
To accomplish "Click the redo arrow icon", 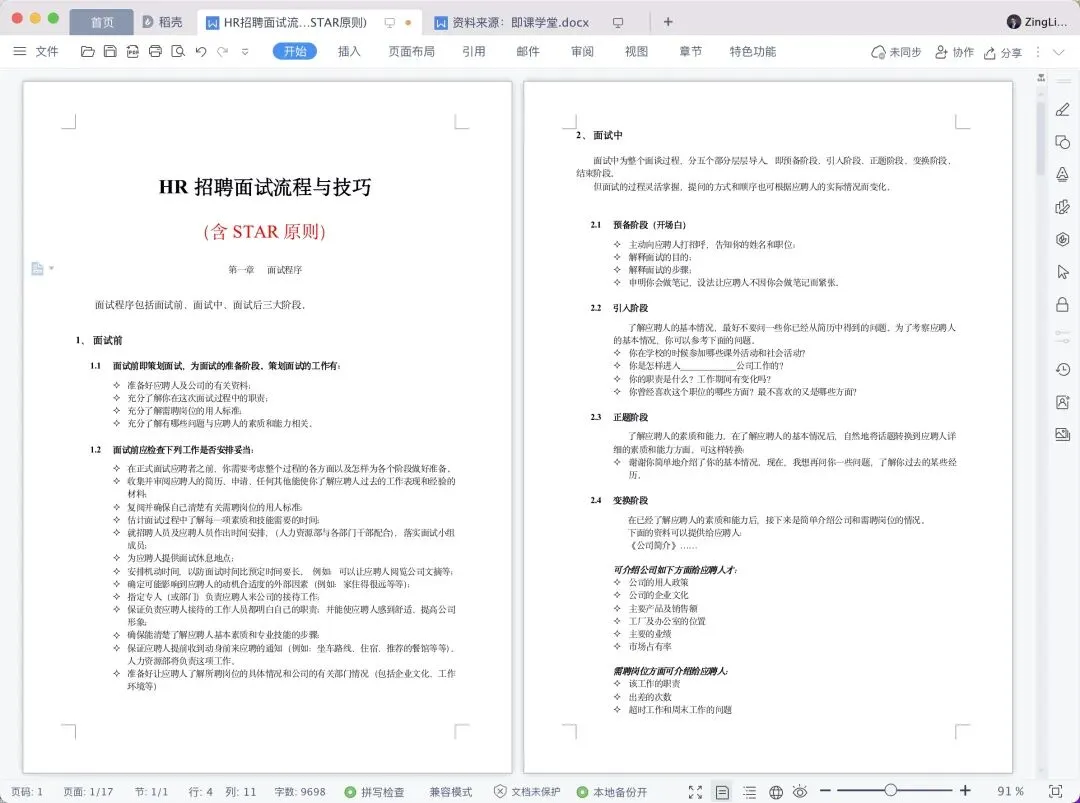I will click(x=222, y=52).
